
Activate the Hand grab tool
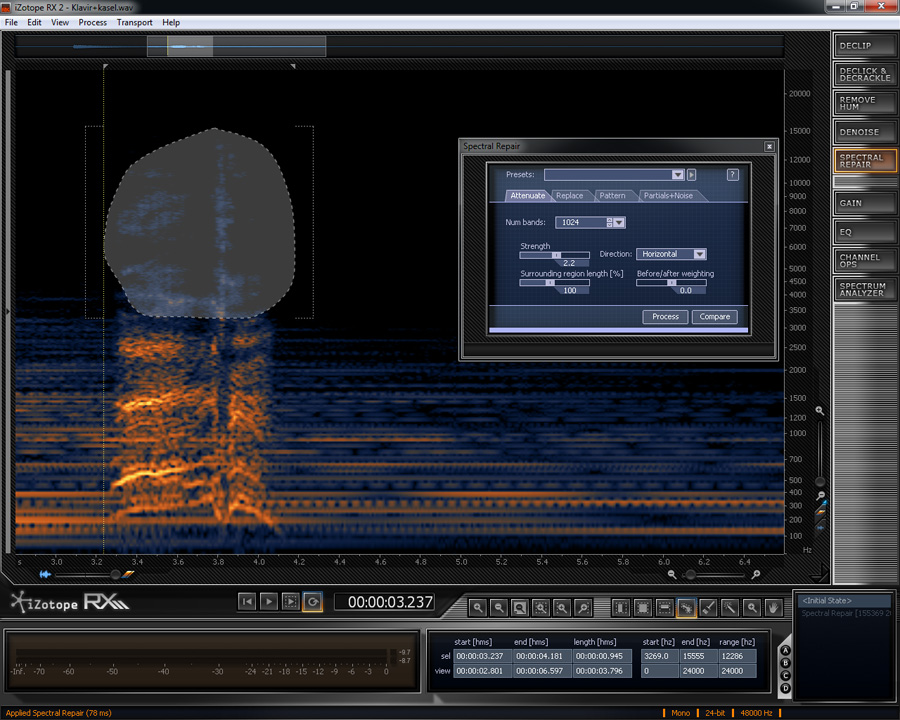coord(773,607)
